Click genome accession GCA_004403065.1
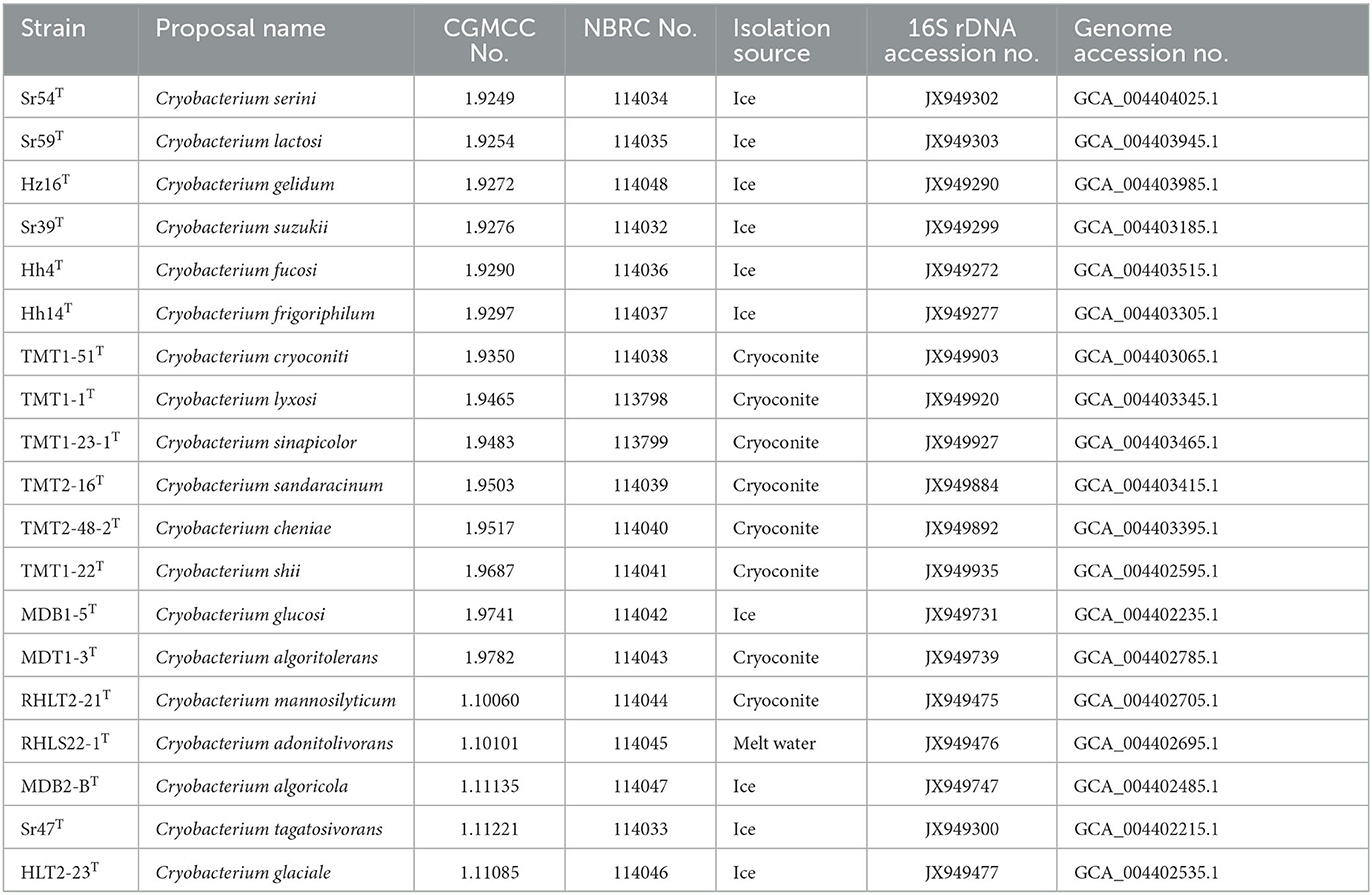Image resolution: width=1372 pixels, height=895 pixels. tap(1146, 356)
